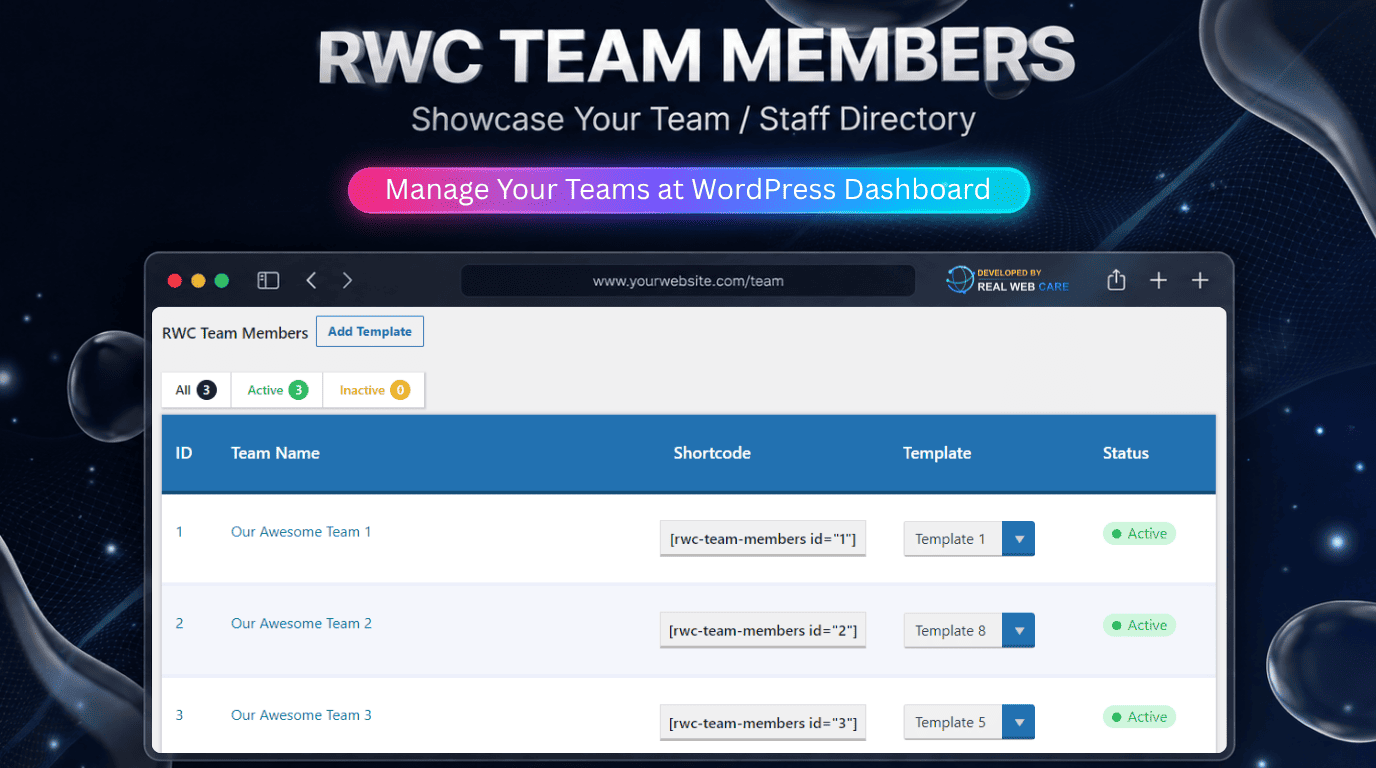
Task: Open Our Awesome Team 1 link
Action: click(x=301, y=532)
